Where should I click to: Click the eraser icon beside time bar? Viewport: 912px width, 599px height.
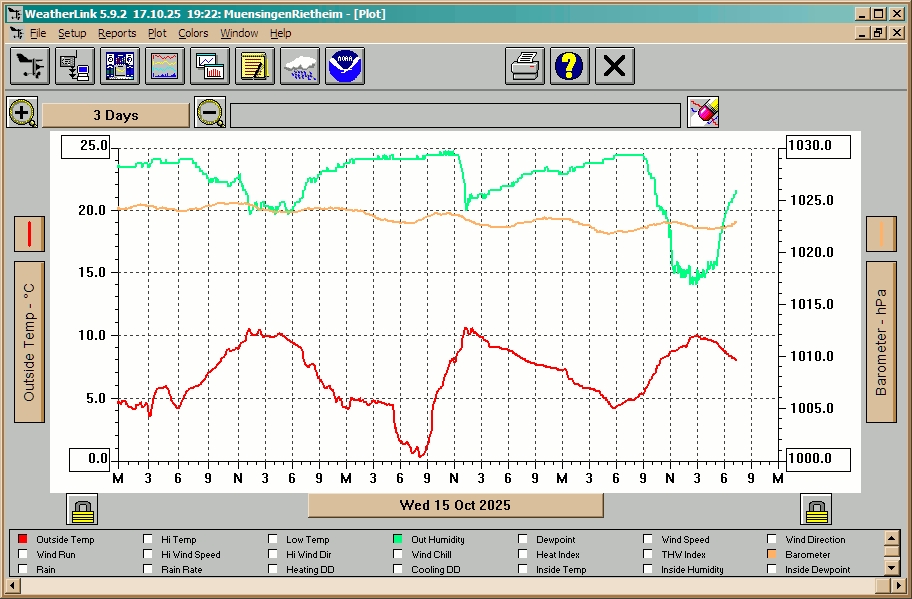coord(704,112)
